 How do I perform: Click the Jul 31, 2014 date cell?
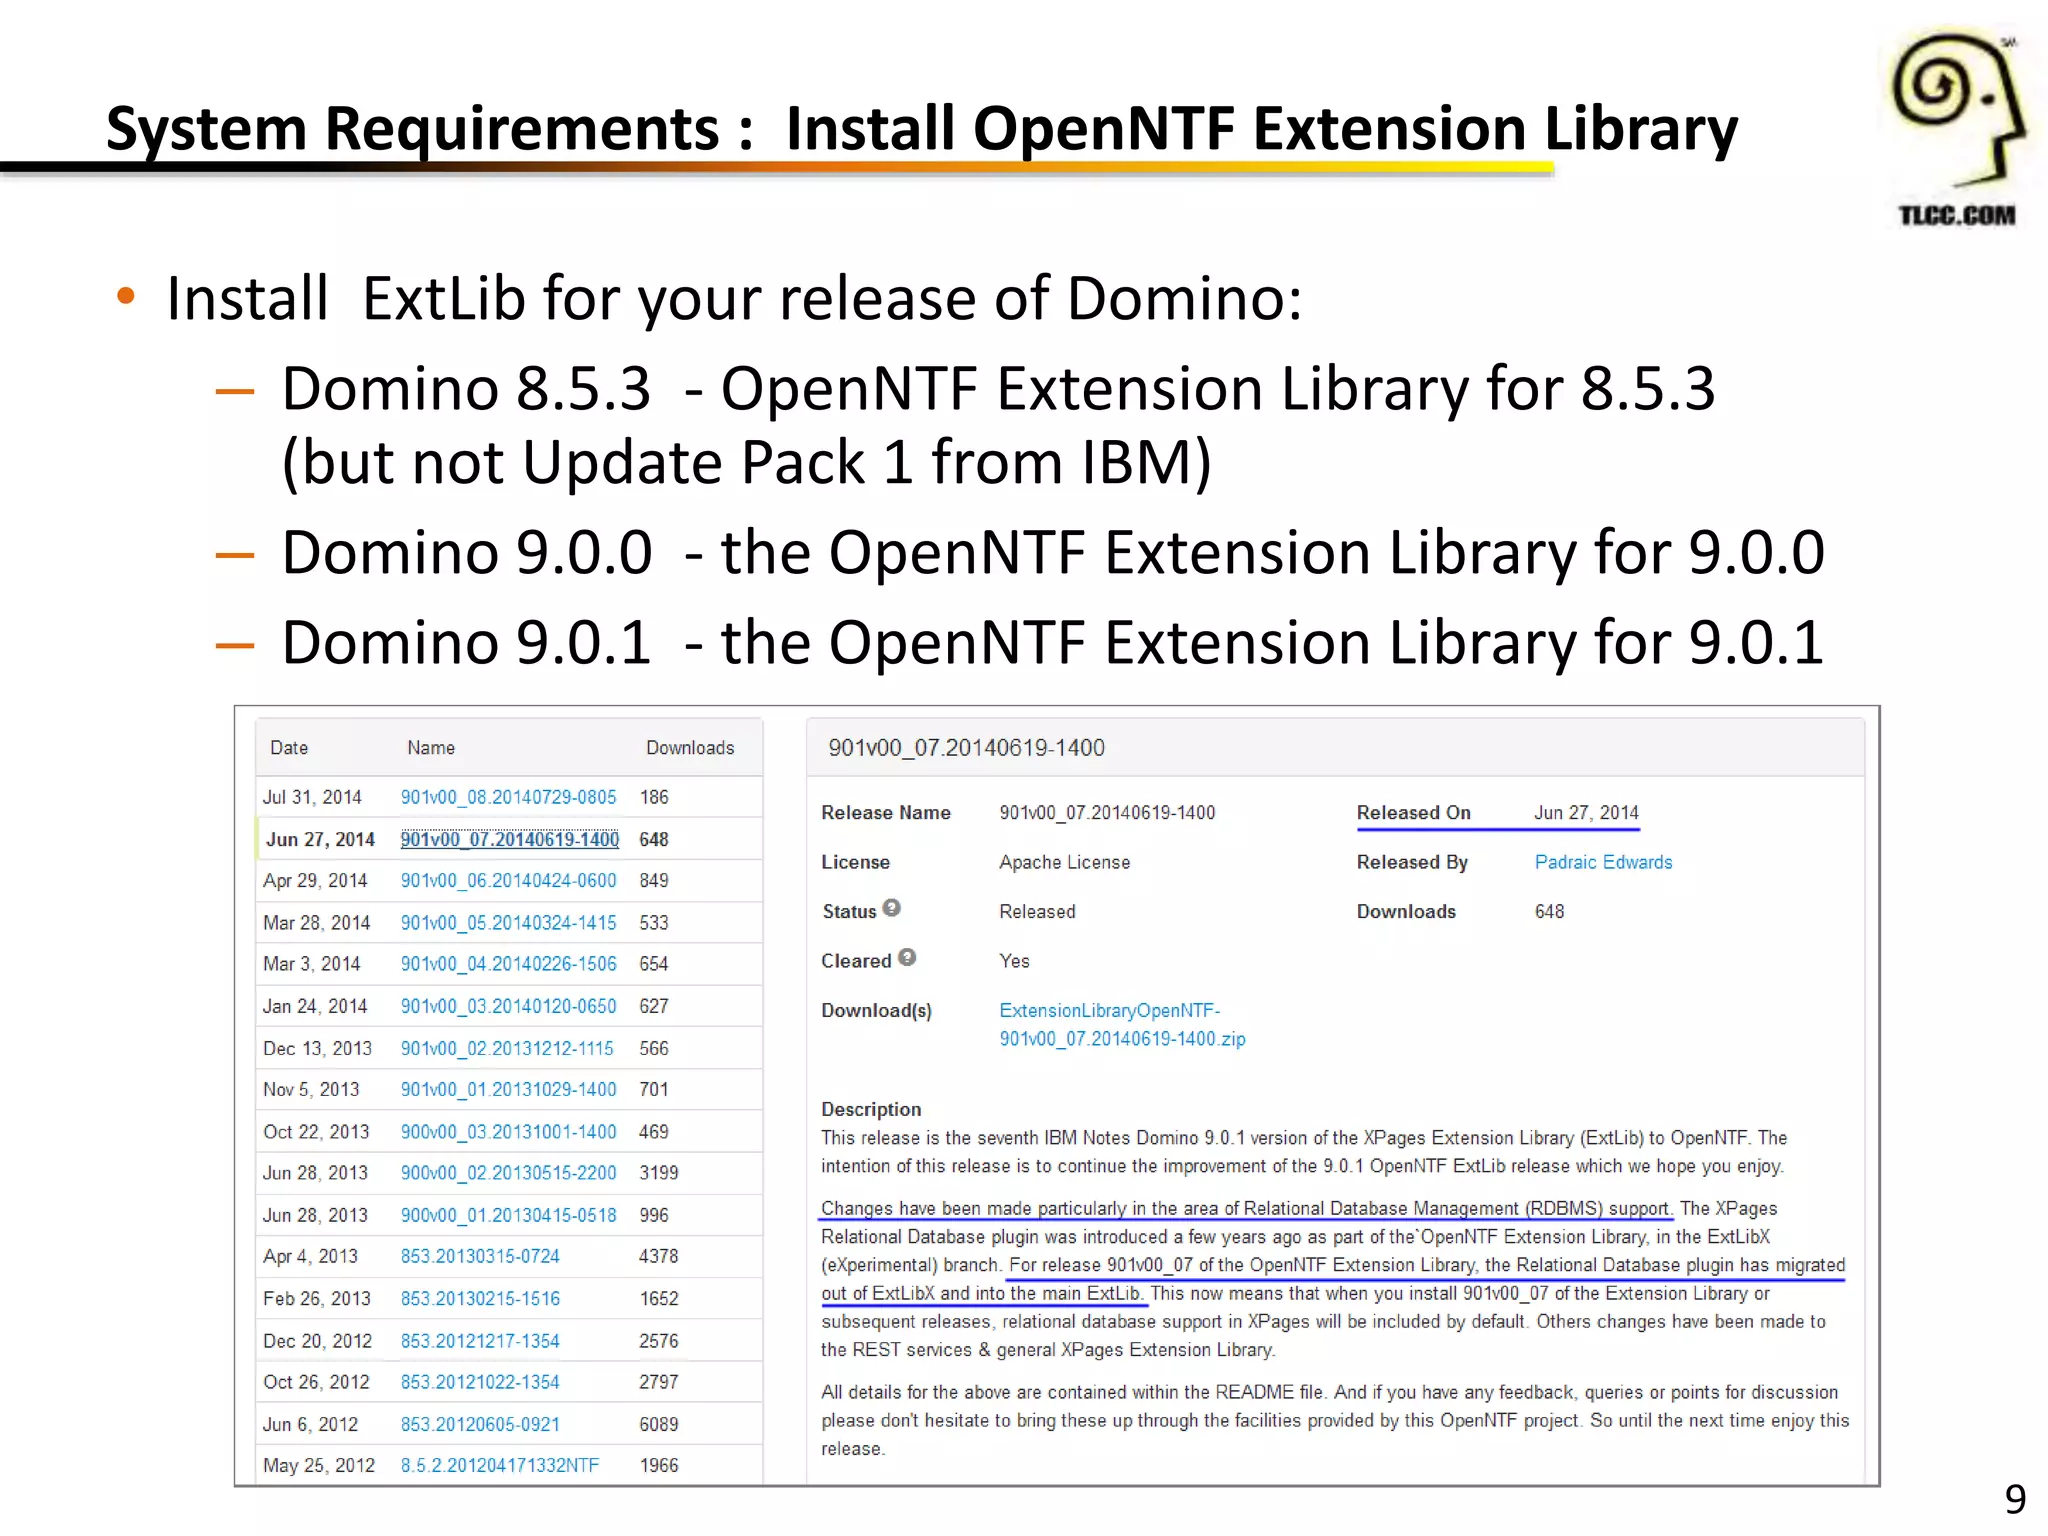[x=312, y=797]
